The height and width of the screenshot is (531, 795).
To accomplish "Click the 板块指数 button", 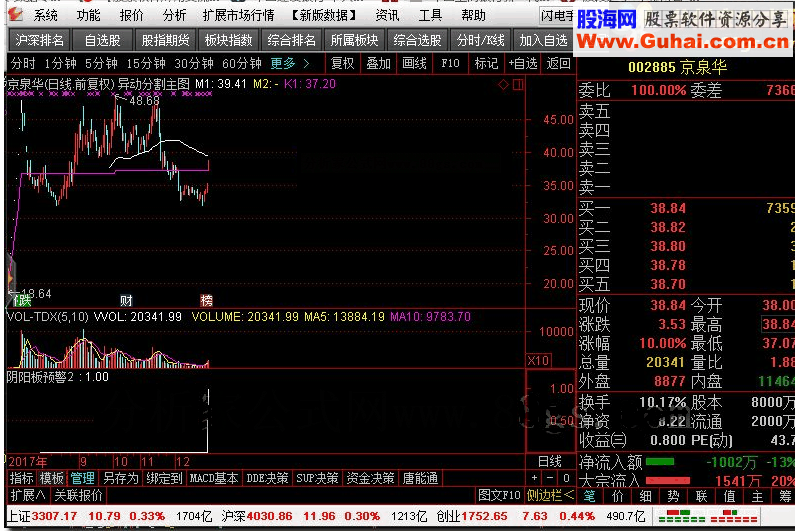I will (228, 40).
